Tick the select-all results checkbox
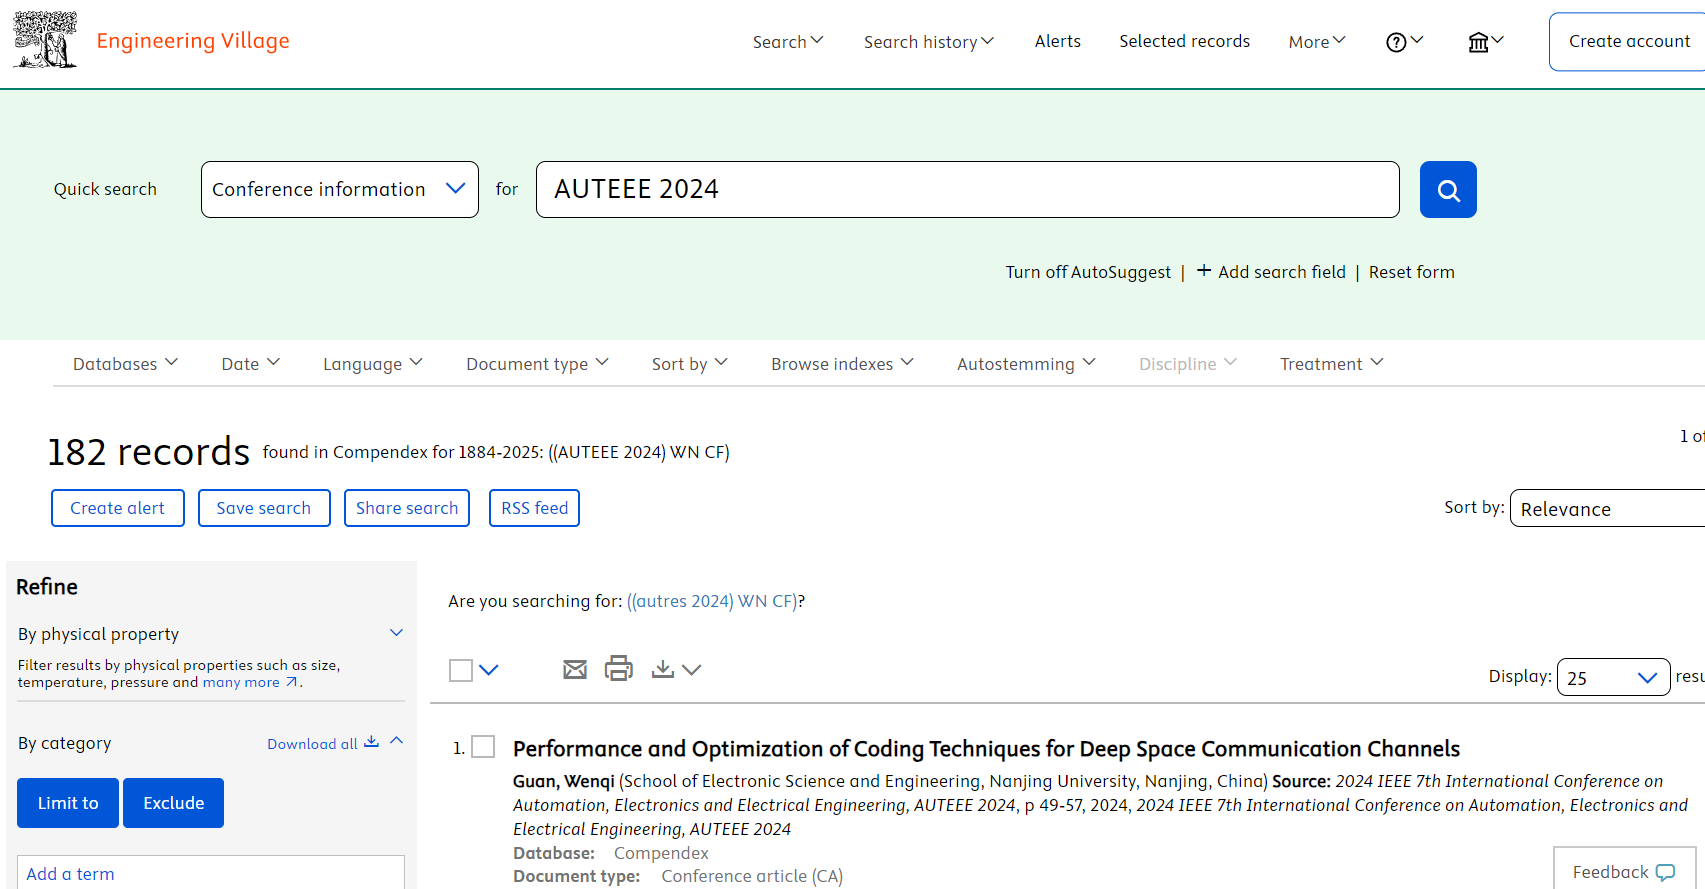Screen dimensions: 1705x889 click(461, 670)
